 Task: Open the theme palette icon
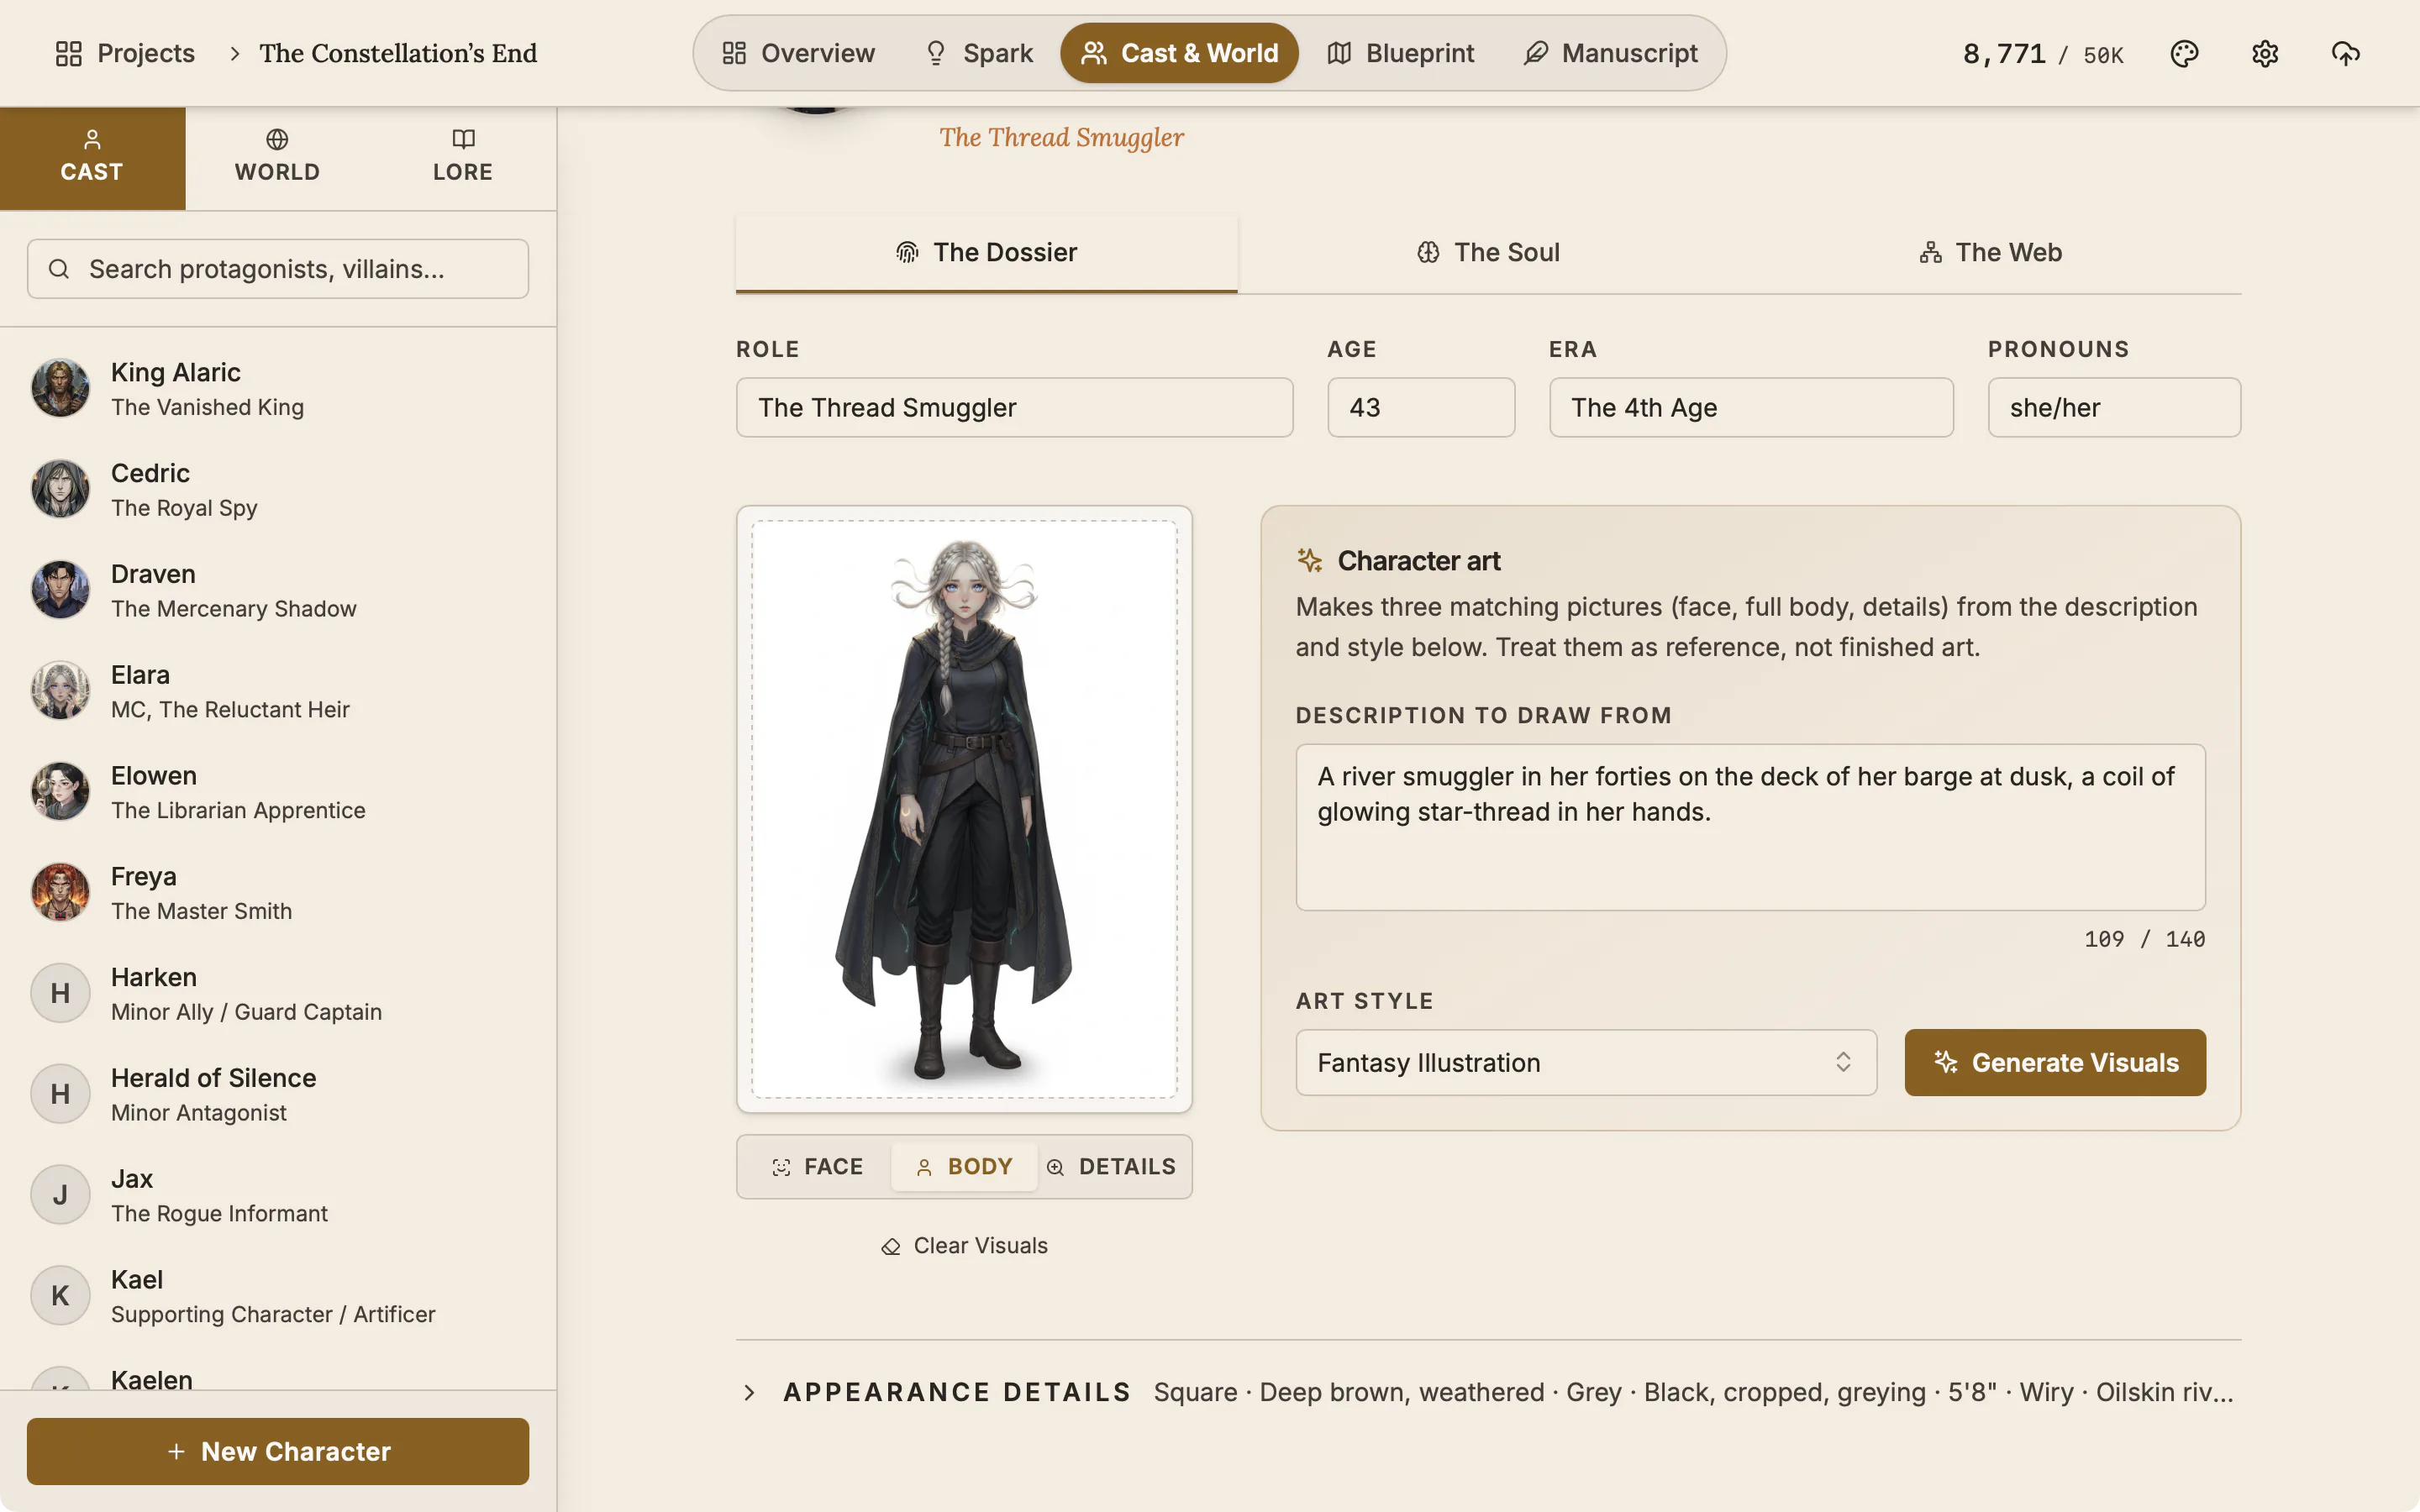(x=2184, y=53)
